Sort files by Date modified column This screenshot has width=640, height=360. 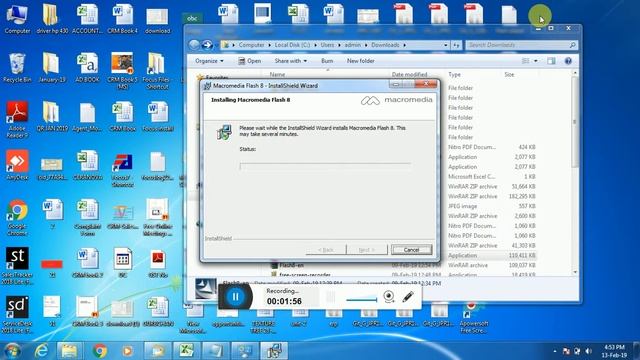[x=409, y=75]
